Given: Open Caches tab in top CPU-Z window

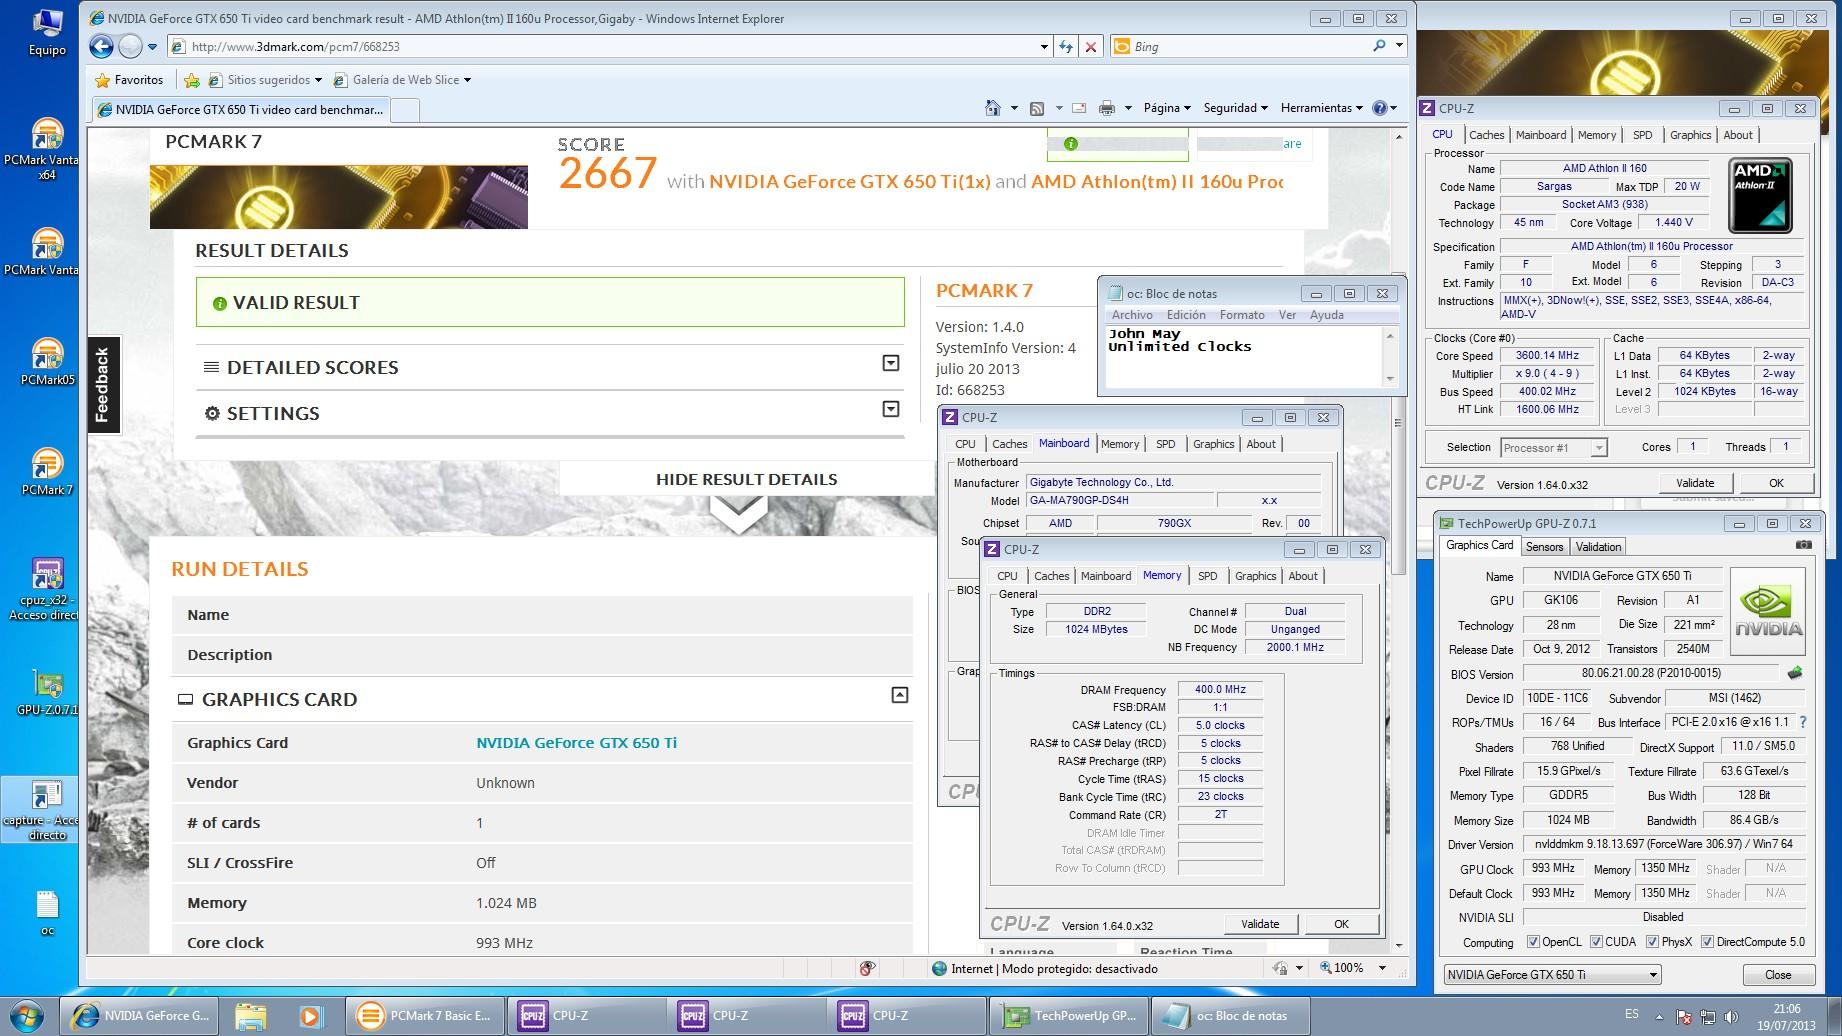Looking at the screenshot, I should click(1486, 135).
